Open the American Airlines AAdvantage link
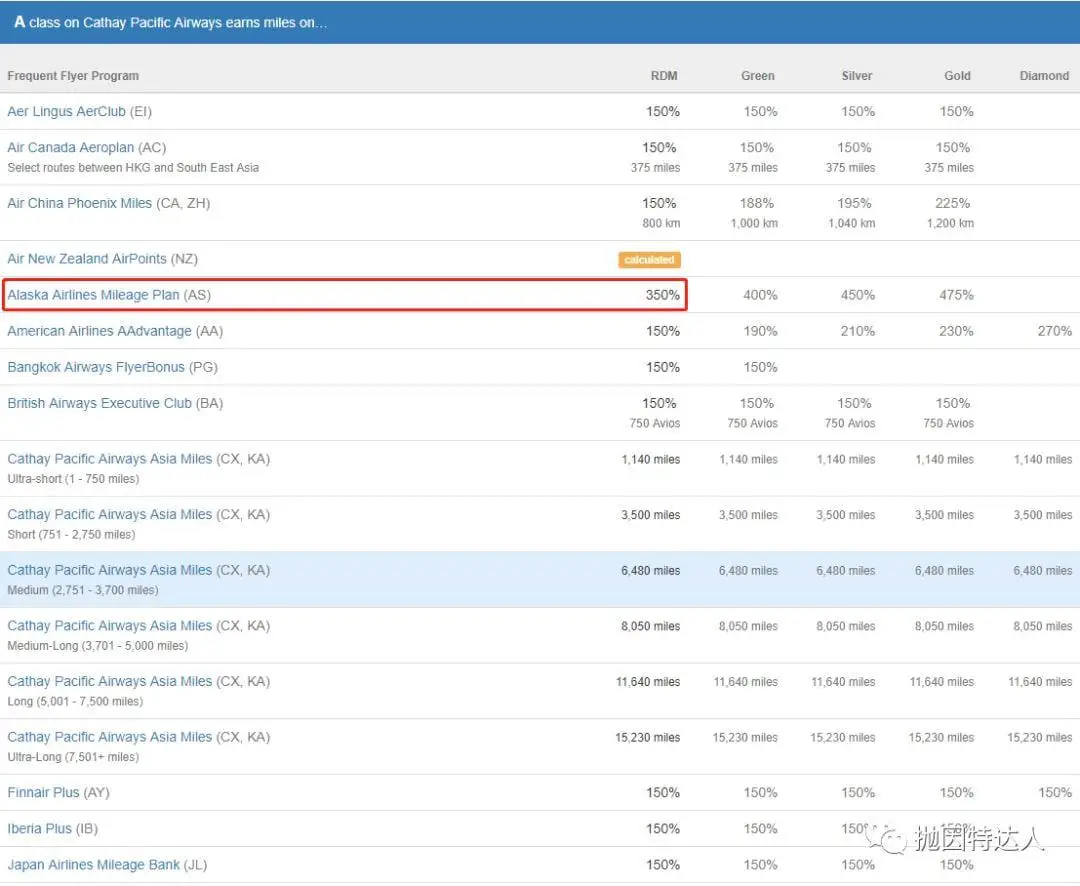 [99, 331]
